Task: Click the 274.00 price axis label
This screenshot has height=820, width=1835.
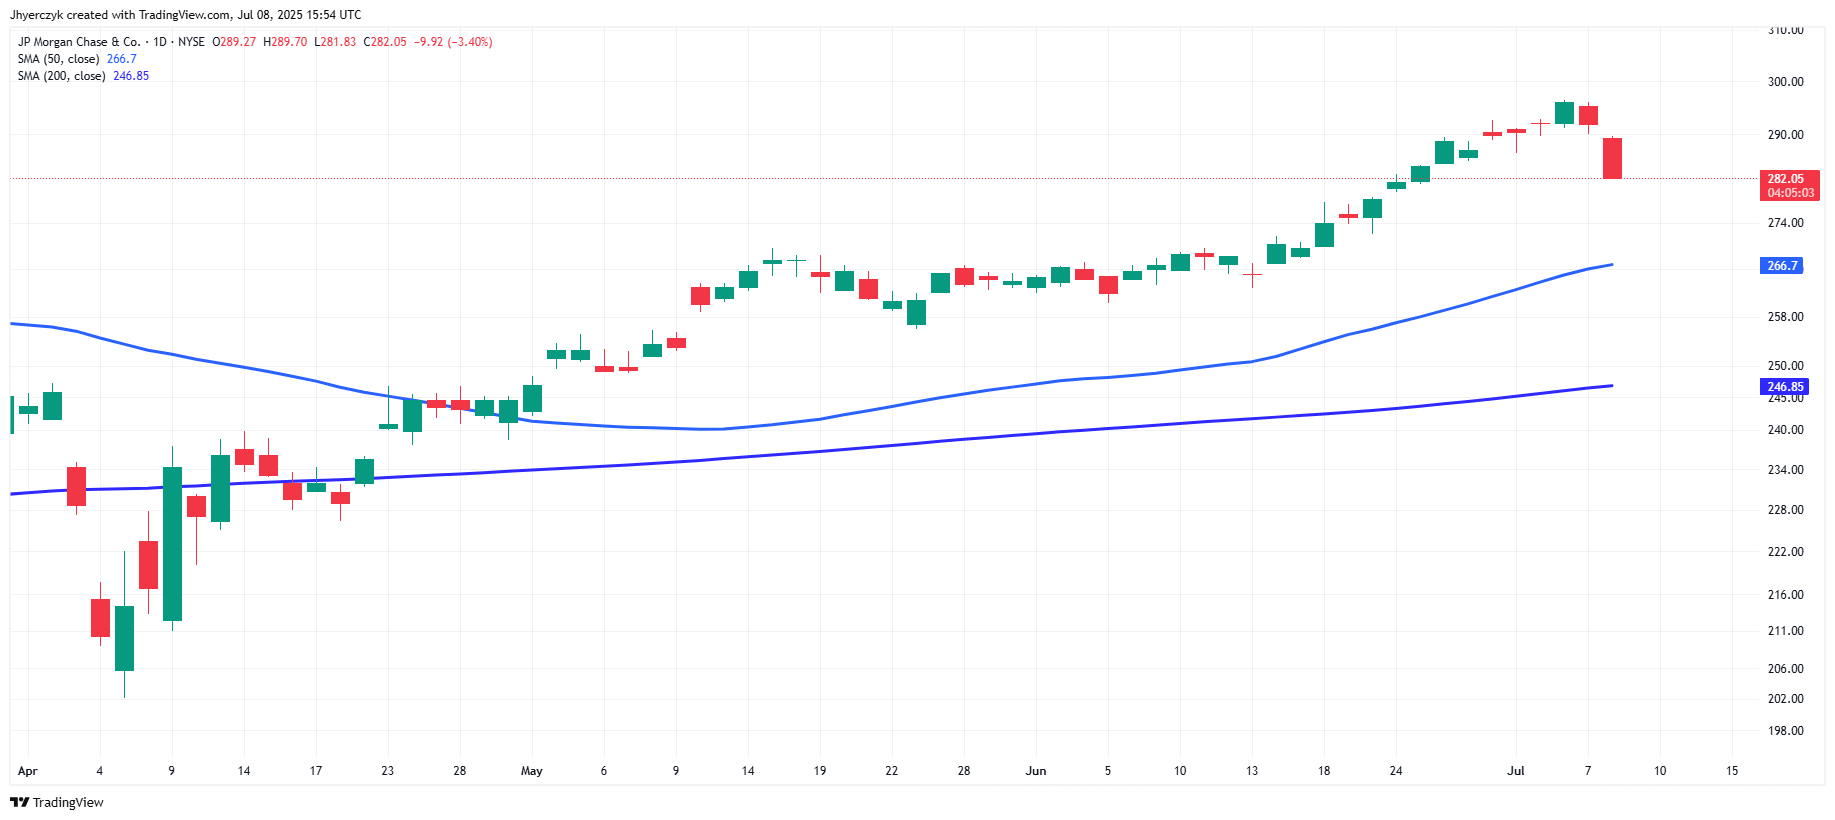Action: (1785, 223)
